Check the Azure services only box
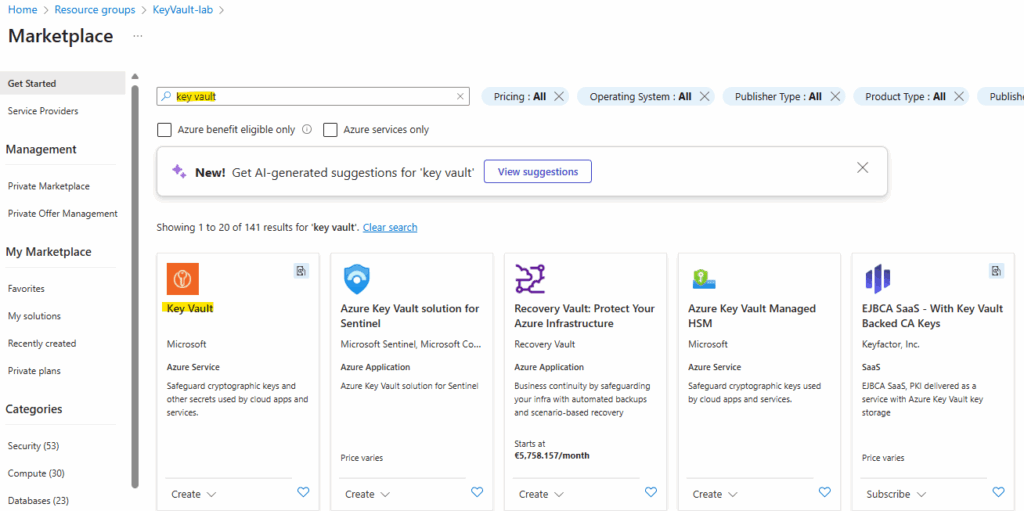 pos(330,129)
